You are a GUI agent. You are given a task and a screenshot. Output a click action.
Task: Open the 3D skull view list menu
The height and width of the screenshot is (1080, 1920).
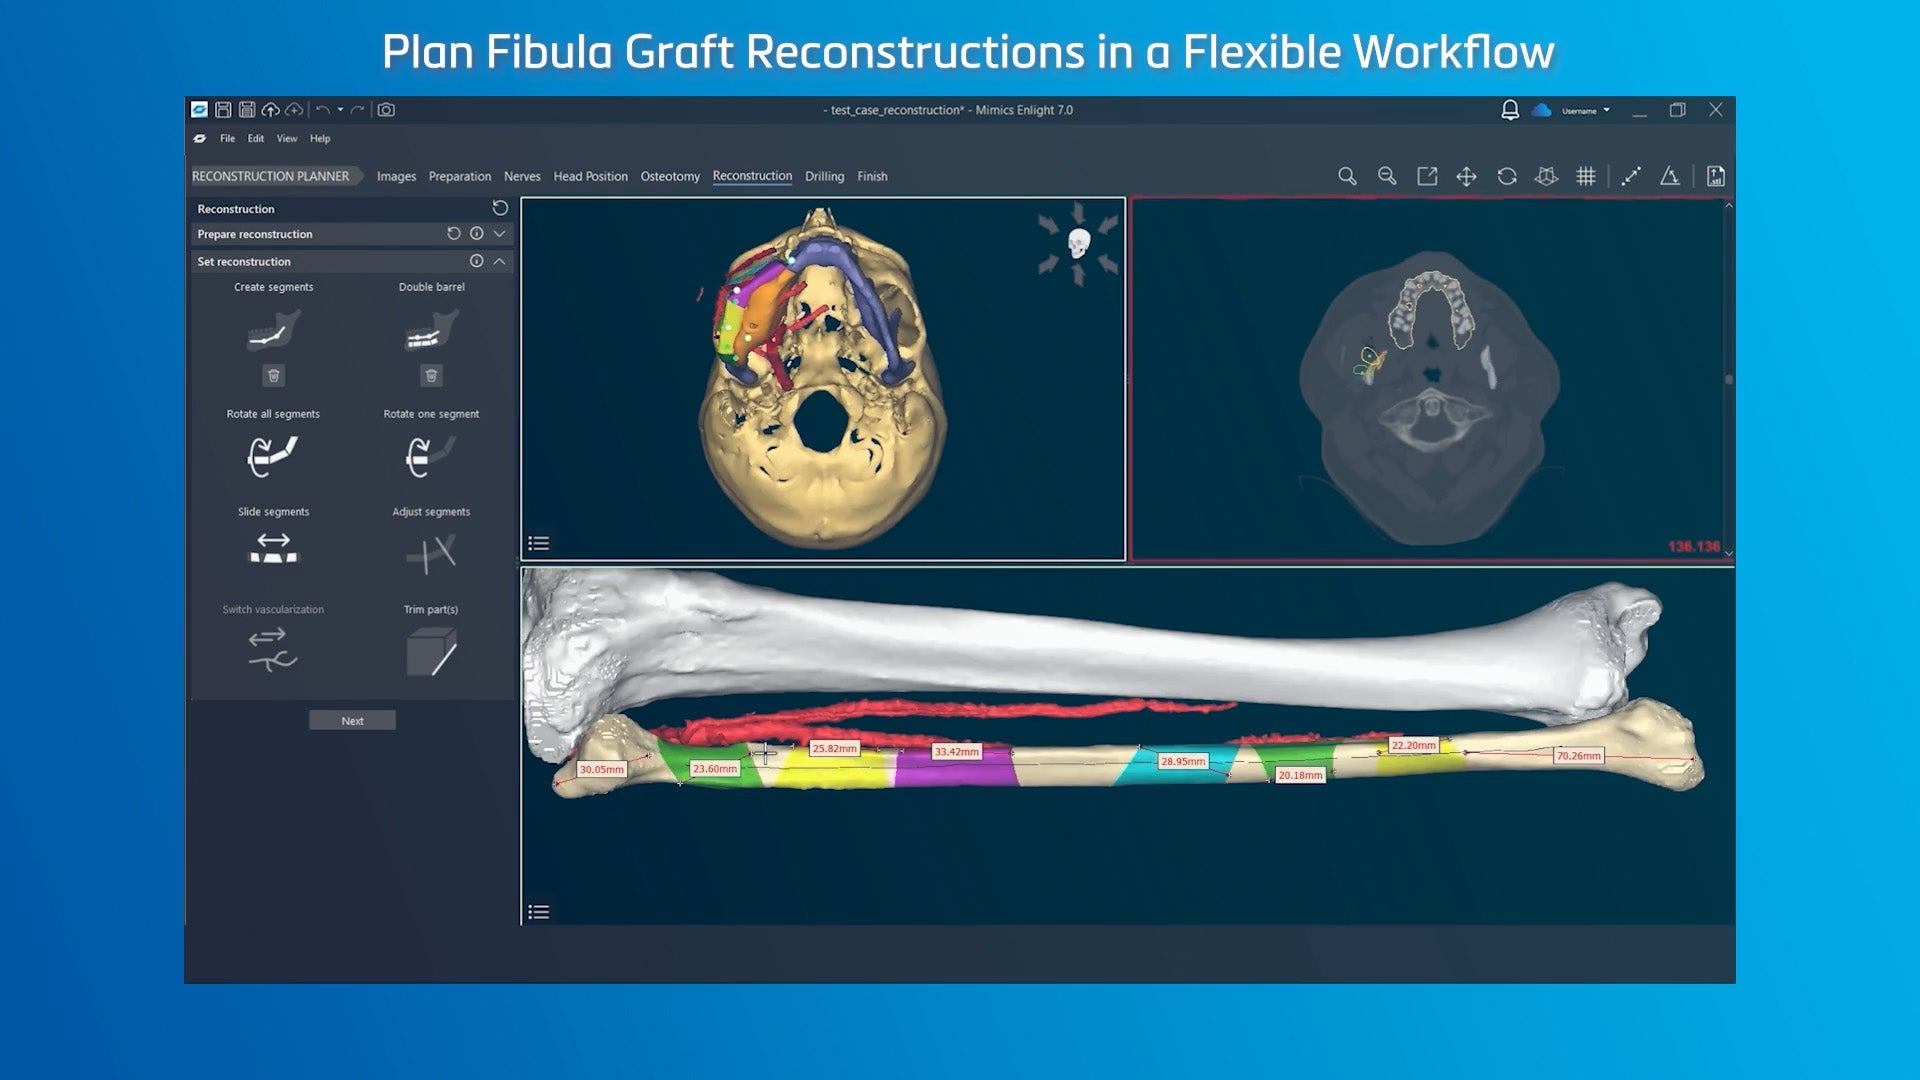(538, 543)
